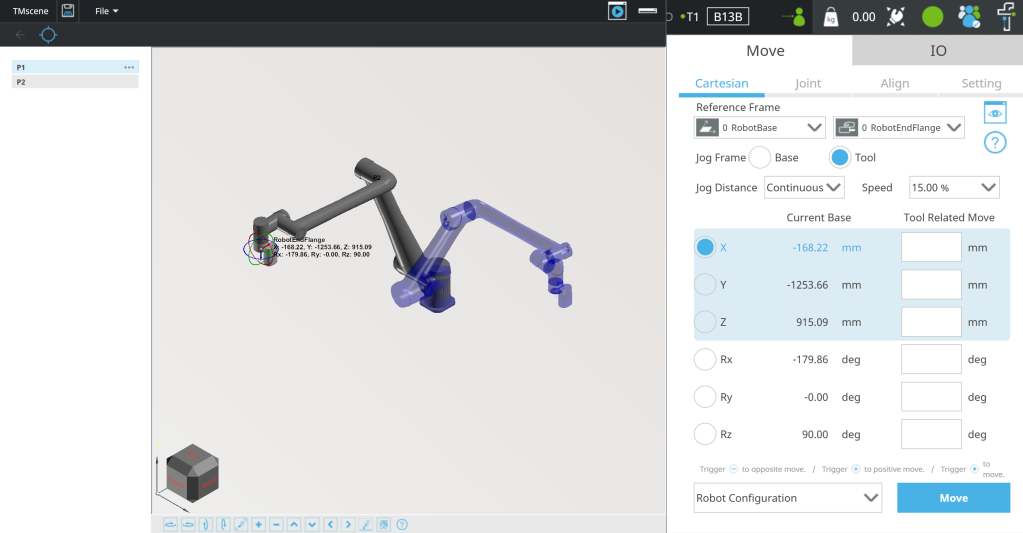The width and height of the screenshot is (1023, 533).
Task: Click the collision glove icon
Action: [x=896, y=17]
